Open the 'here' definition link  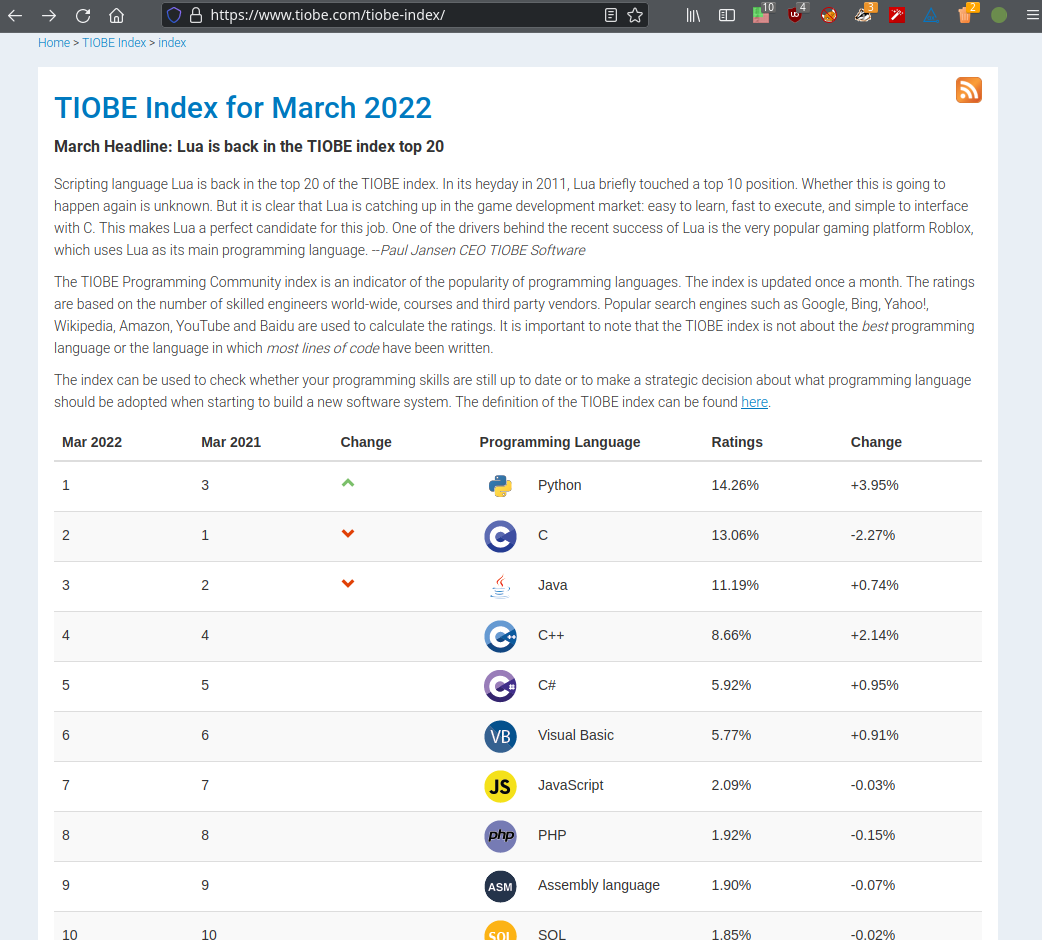click(754, 402)
